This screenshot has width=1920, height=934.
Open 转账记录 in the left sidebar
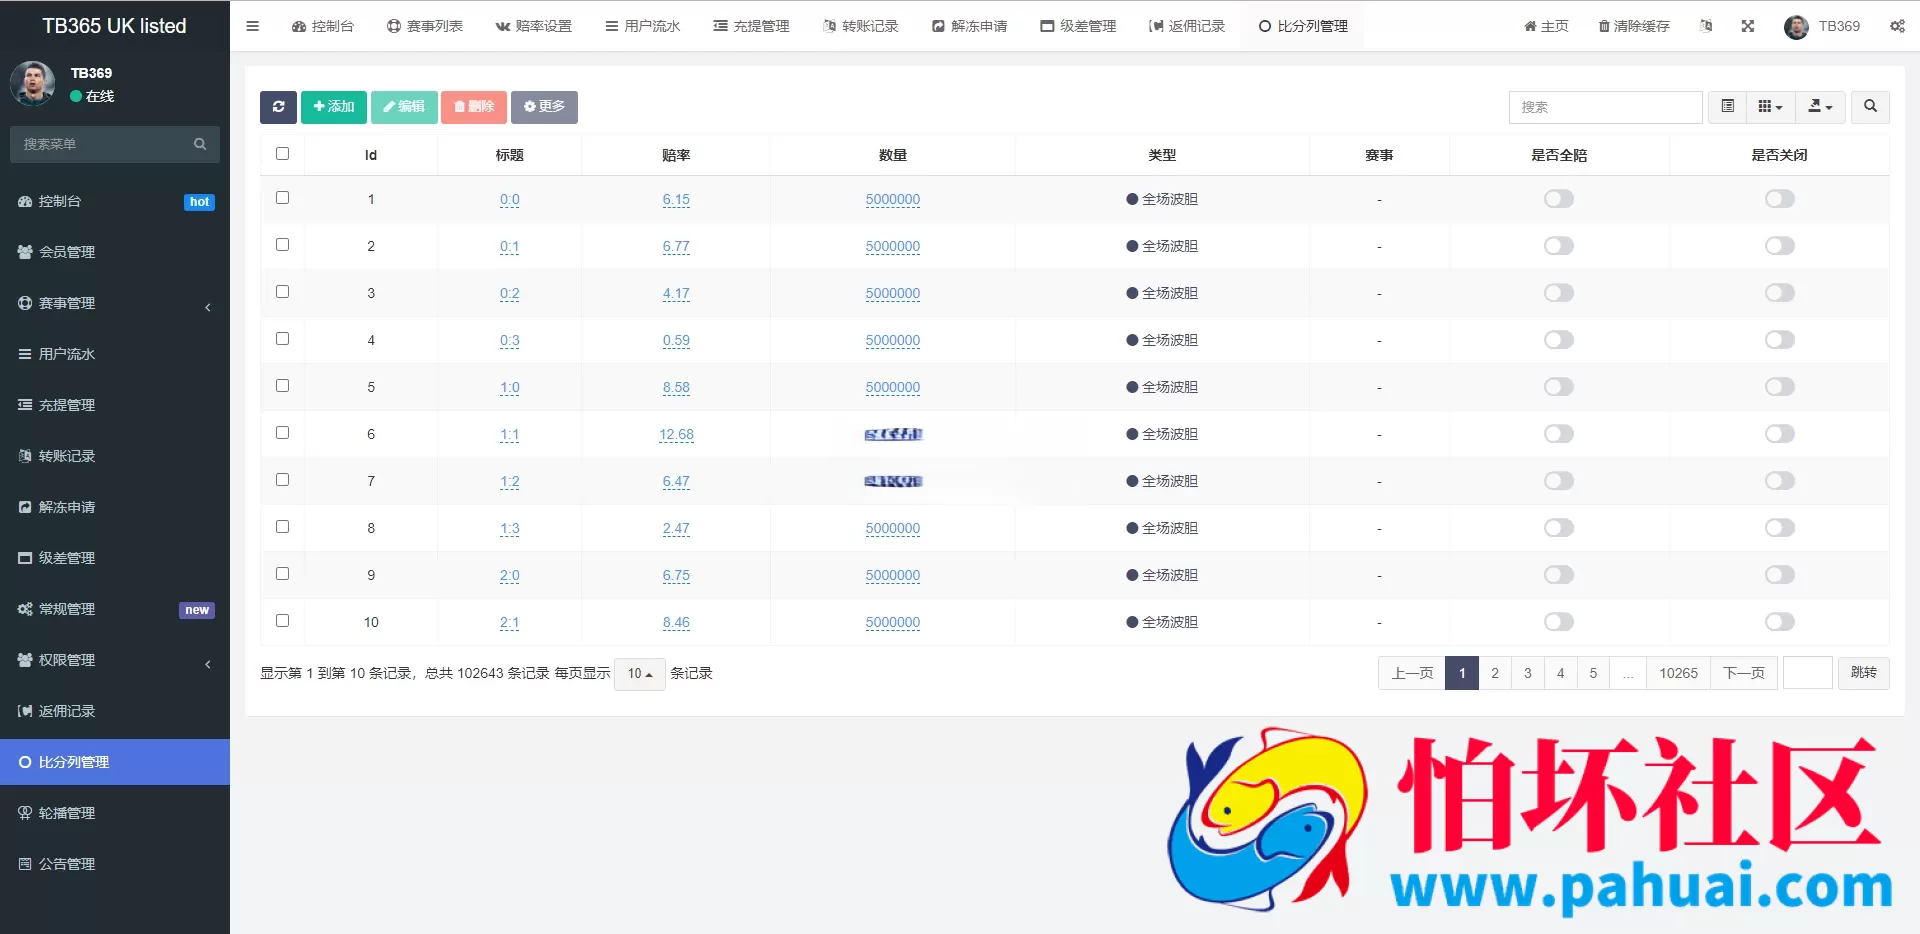click(115, 456)
